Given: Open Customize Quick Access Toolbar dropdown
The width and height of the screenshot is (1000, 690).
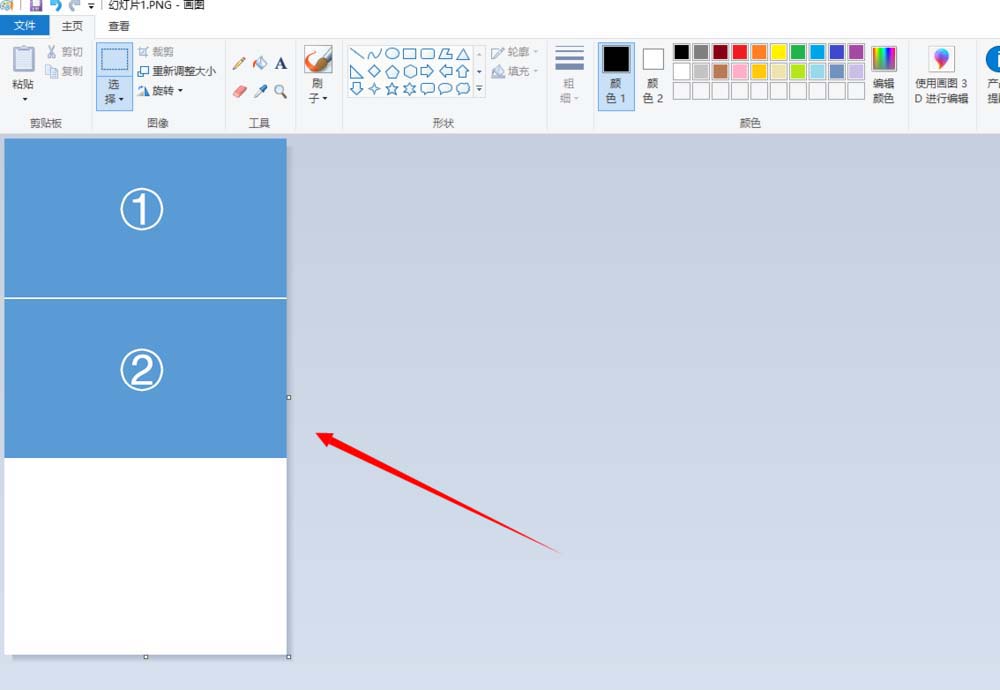Looking at the screenshot, I should coord(91,6).
